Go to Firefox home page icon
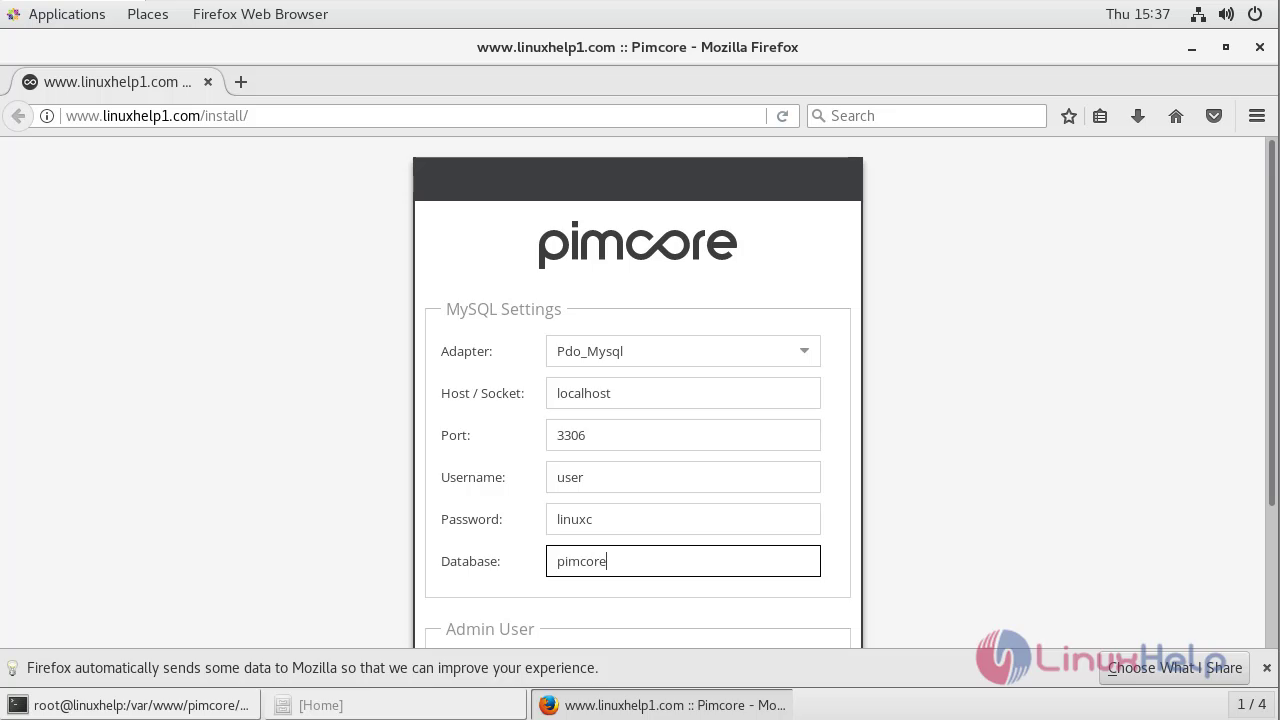1280x720 pixels. [x=1176, y=116]
